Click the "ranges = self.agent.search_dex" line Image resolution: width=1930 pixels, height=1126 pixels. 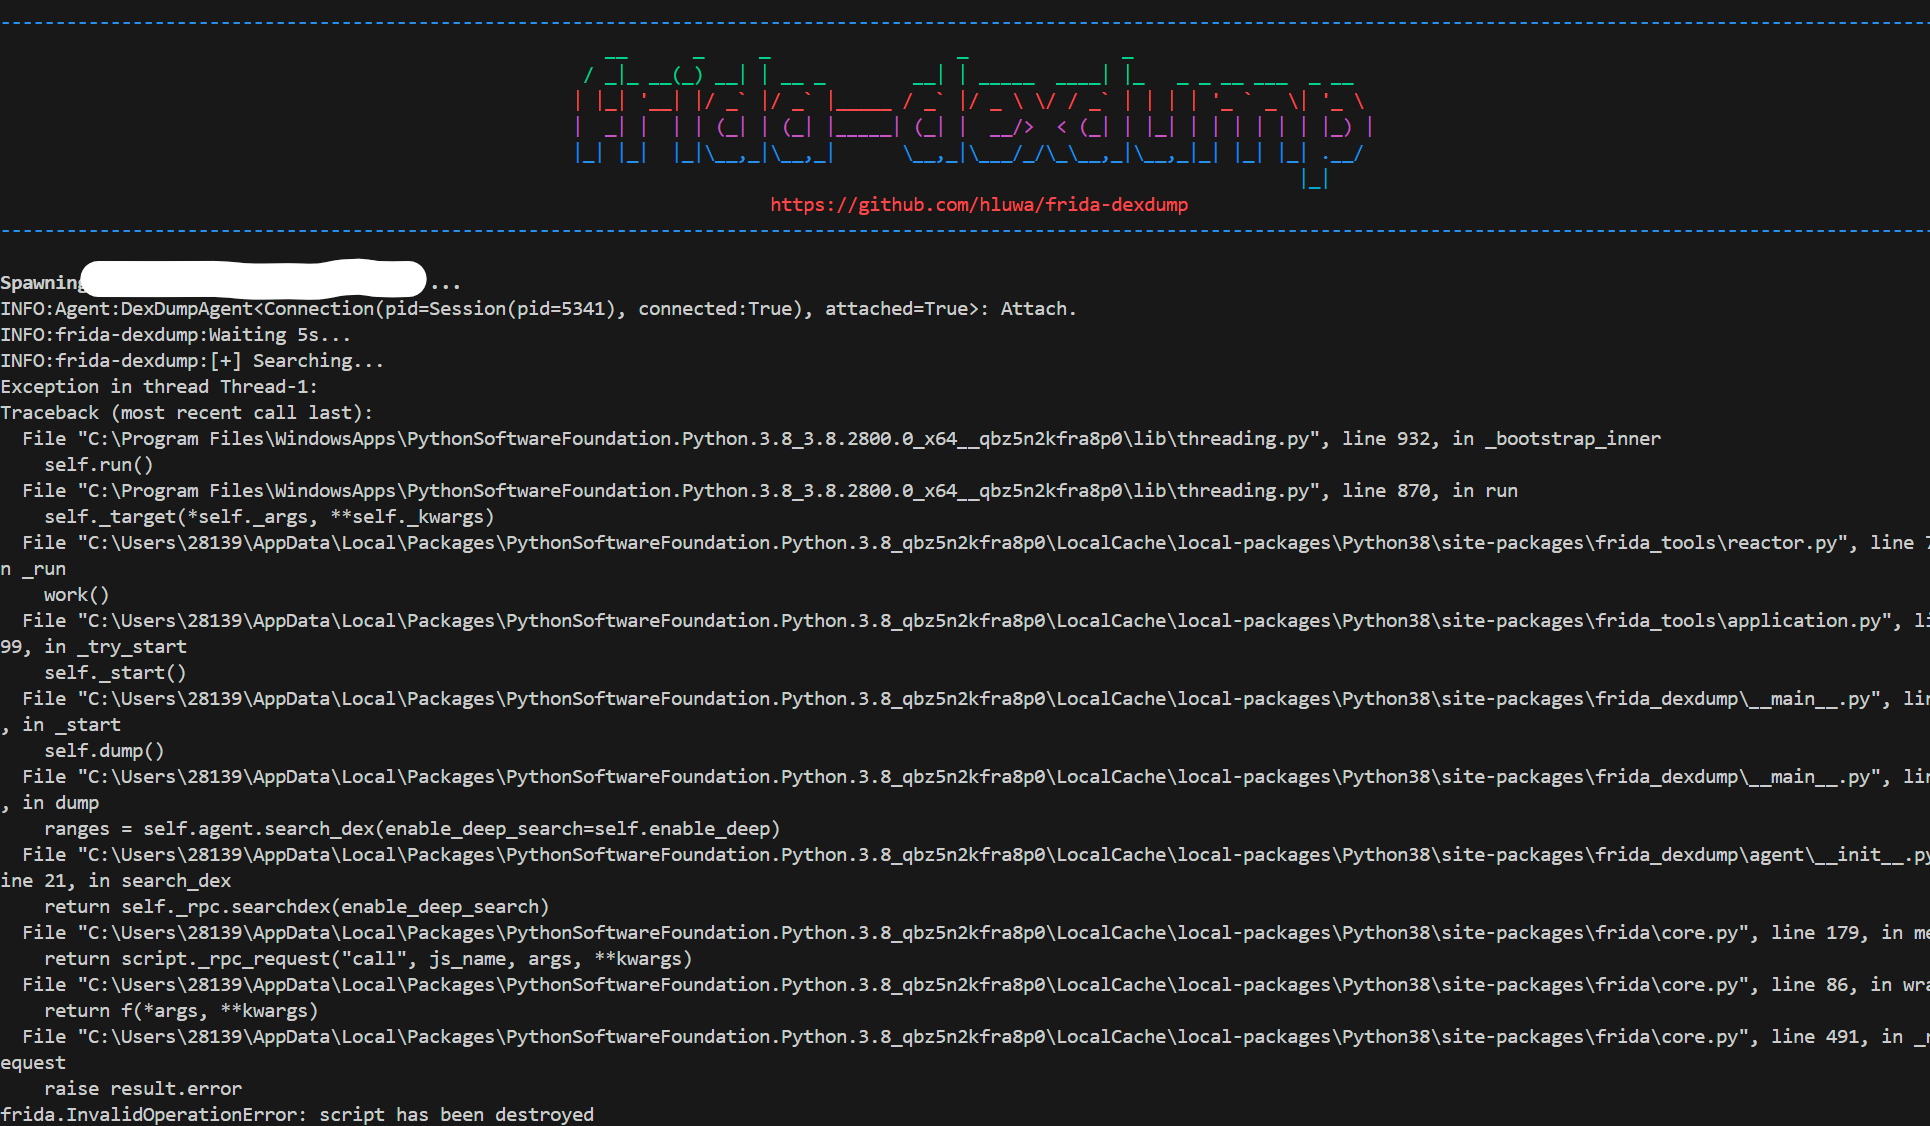pyautogui.click(x=411, y=829)
